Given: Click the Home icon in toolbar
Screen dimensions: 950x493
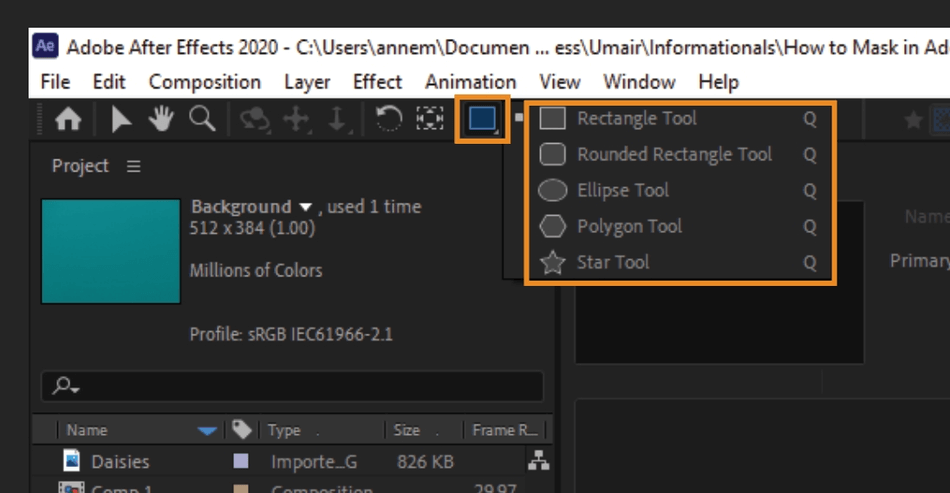Looking at the screenshot, I should (x=68, y=119).
